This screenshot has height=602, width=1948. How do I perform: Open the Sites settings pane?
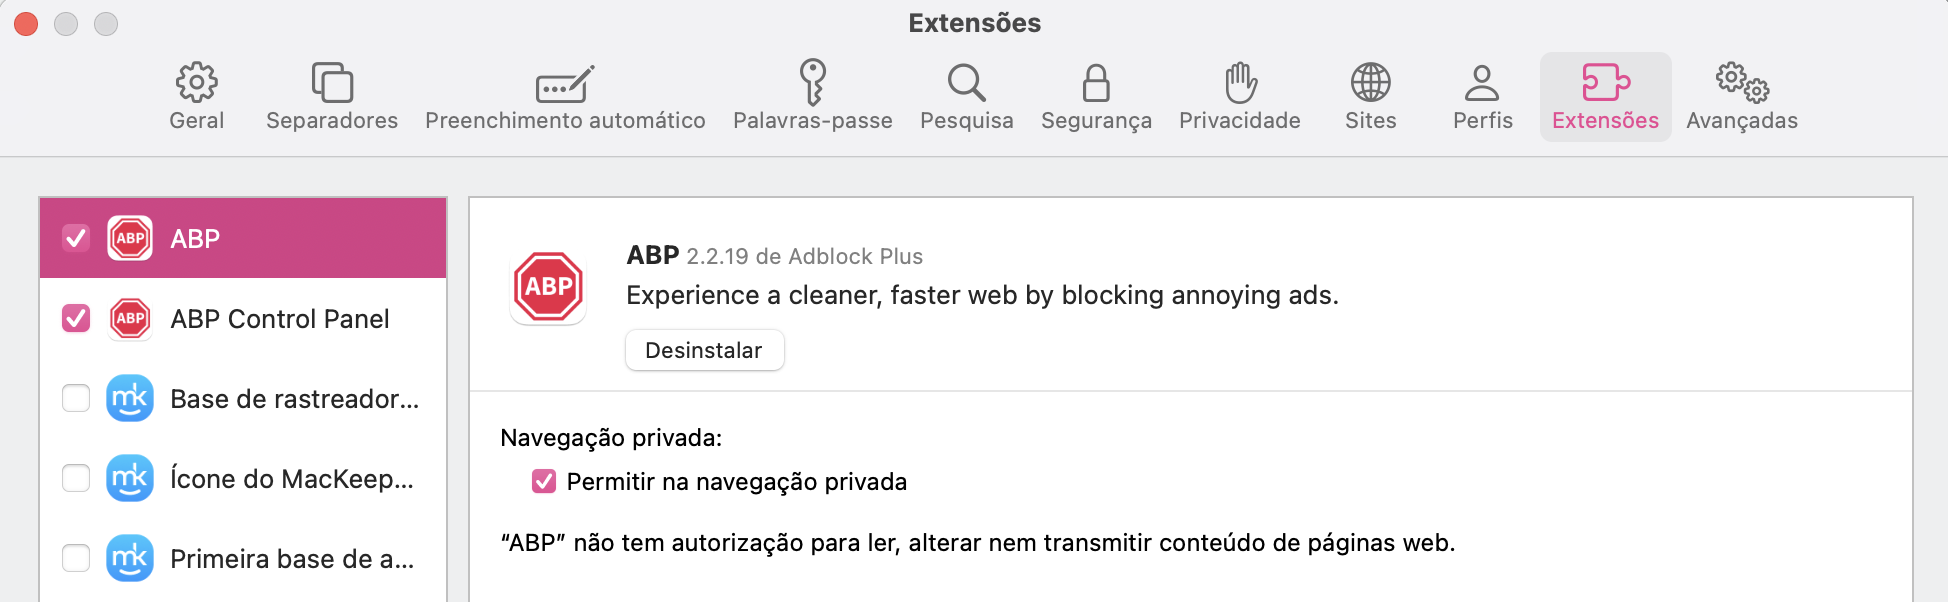tap(1369, 95)
